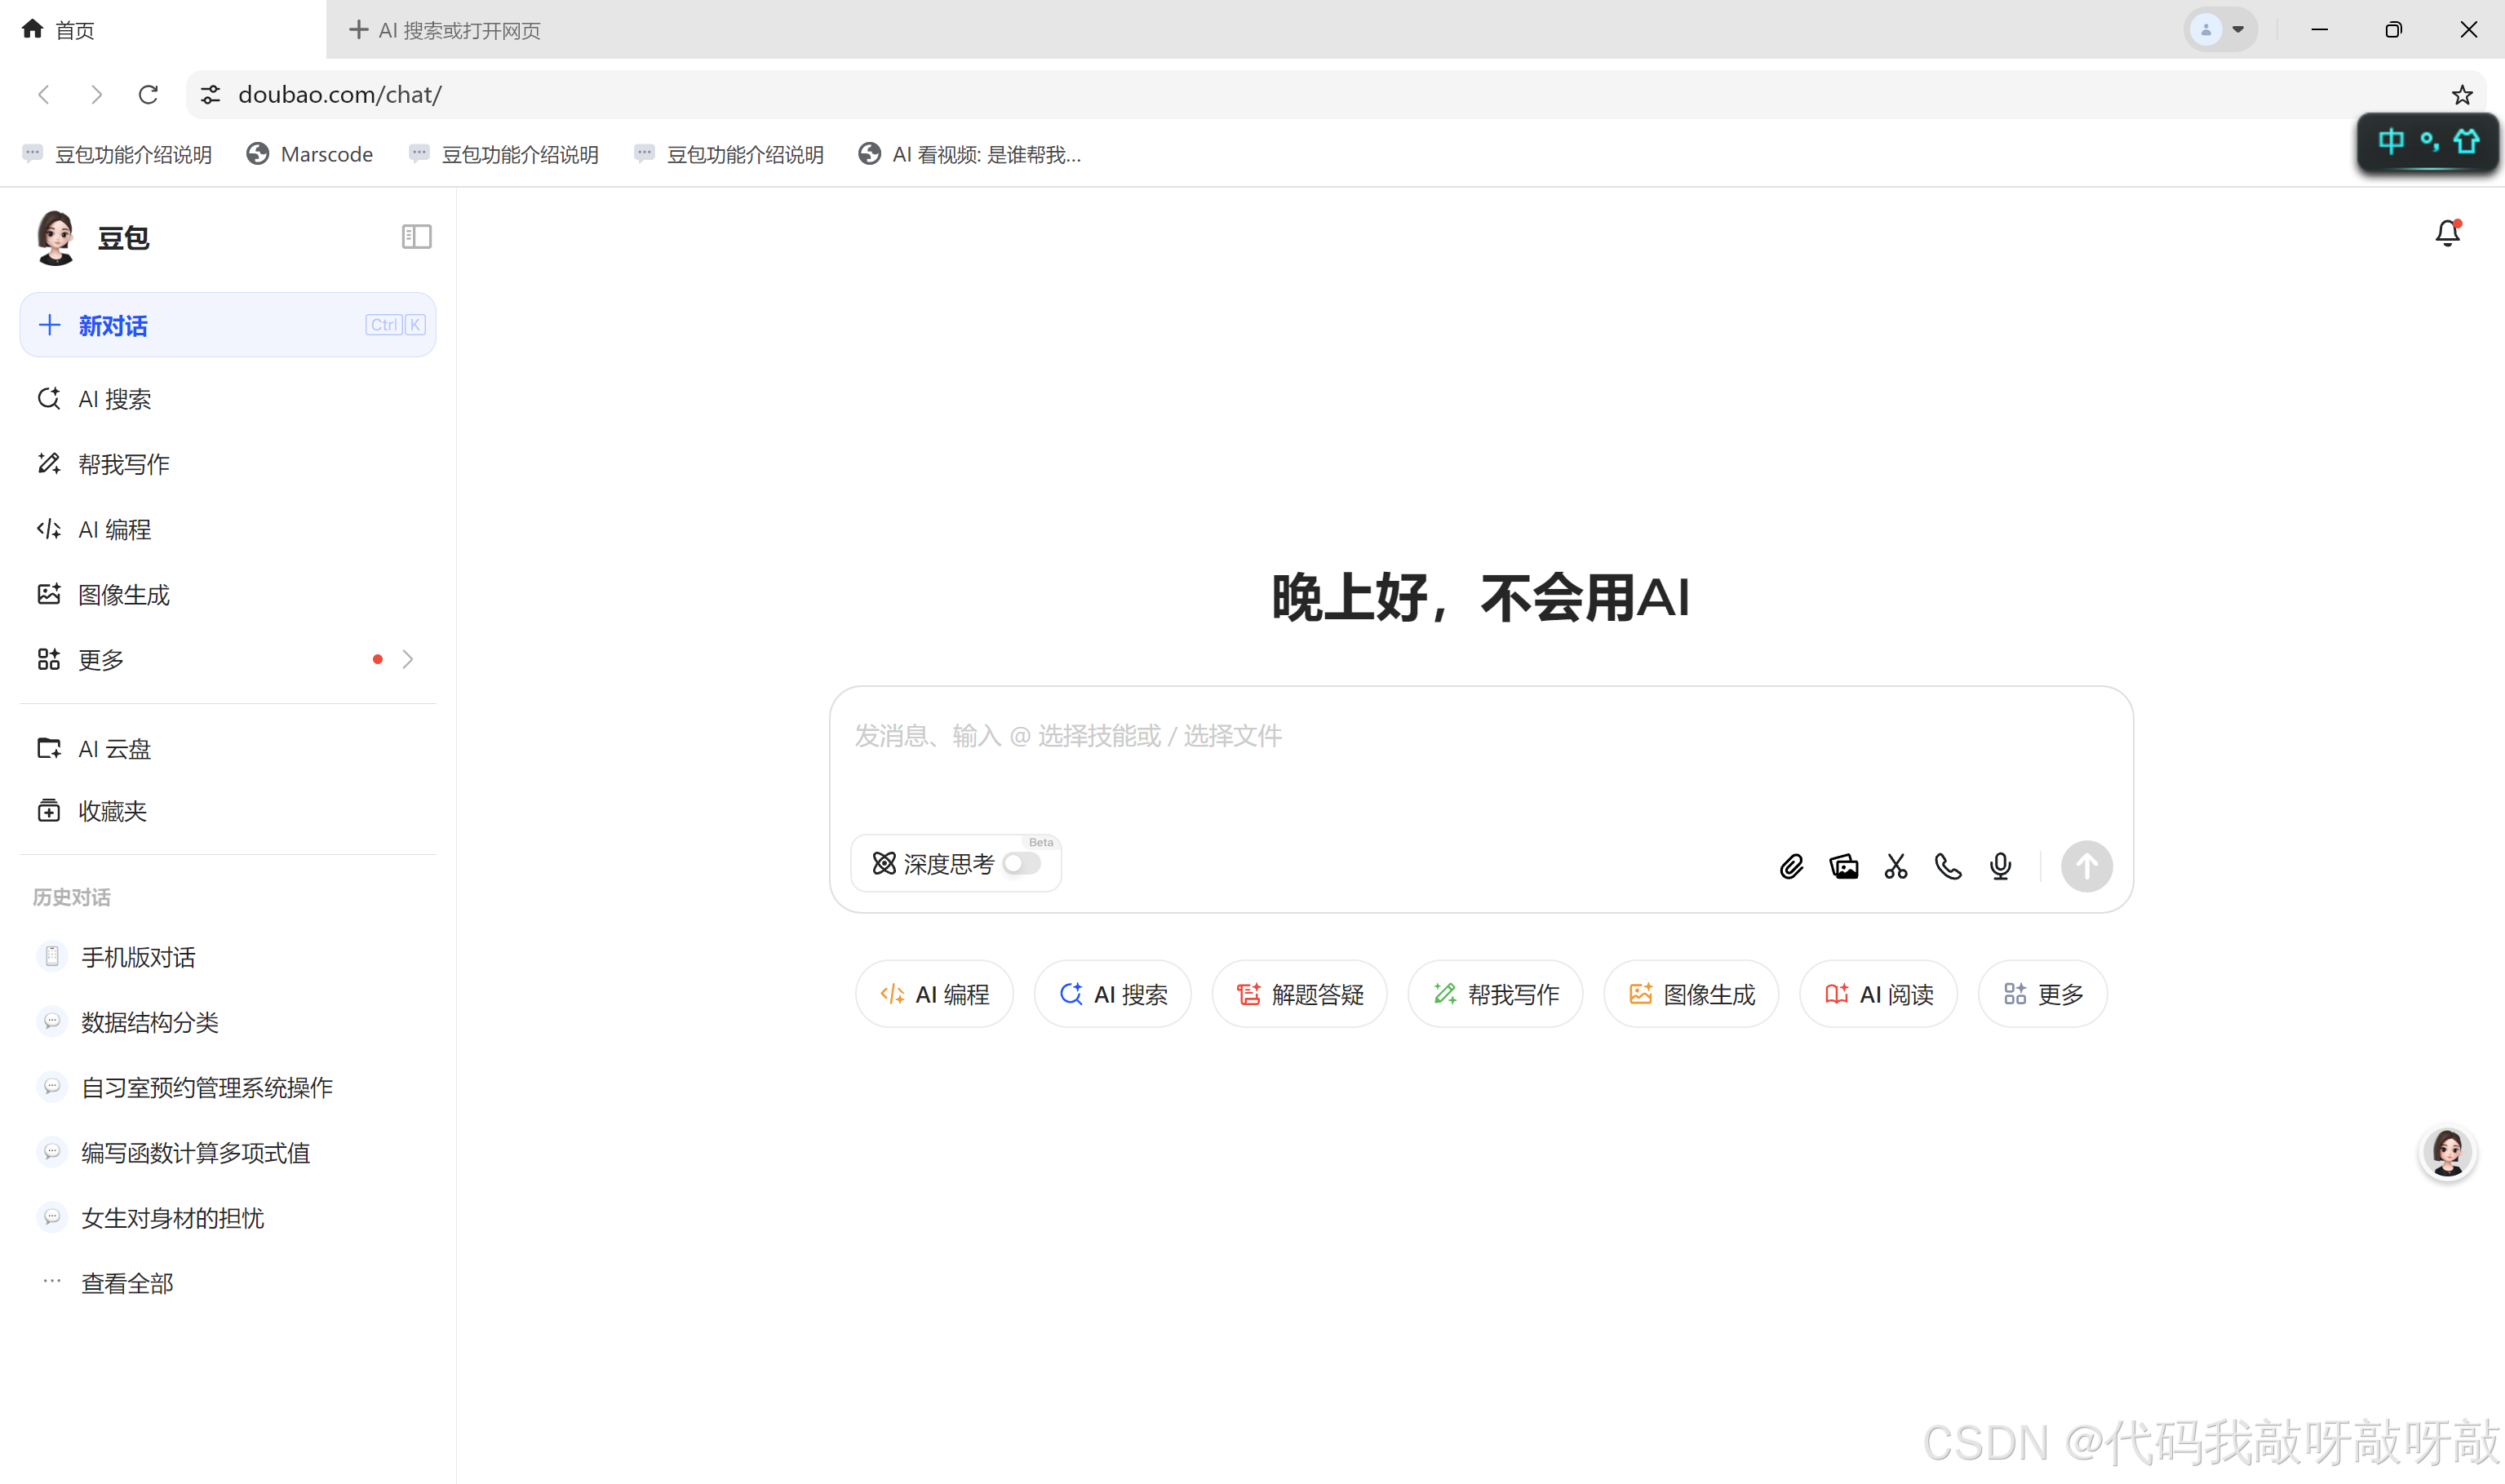The image size is (2505, 1484).
Task: Open AI 云盘 in sidebar
Action: [x=115, y=749]
